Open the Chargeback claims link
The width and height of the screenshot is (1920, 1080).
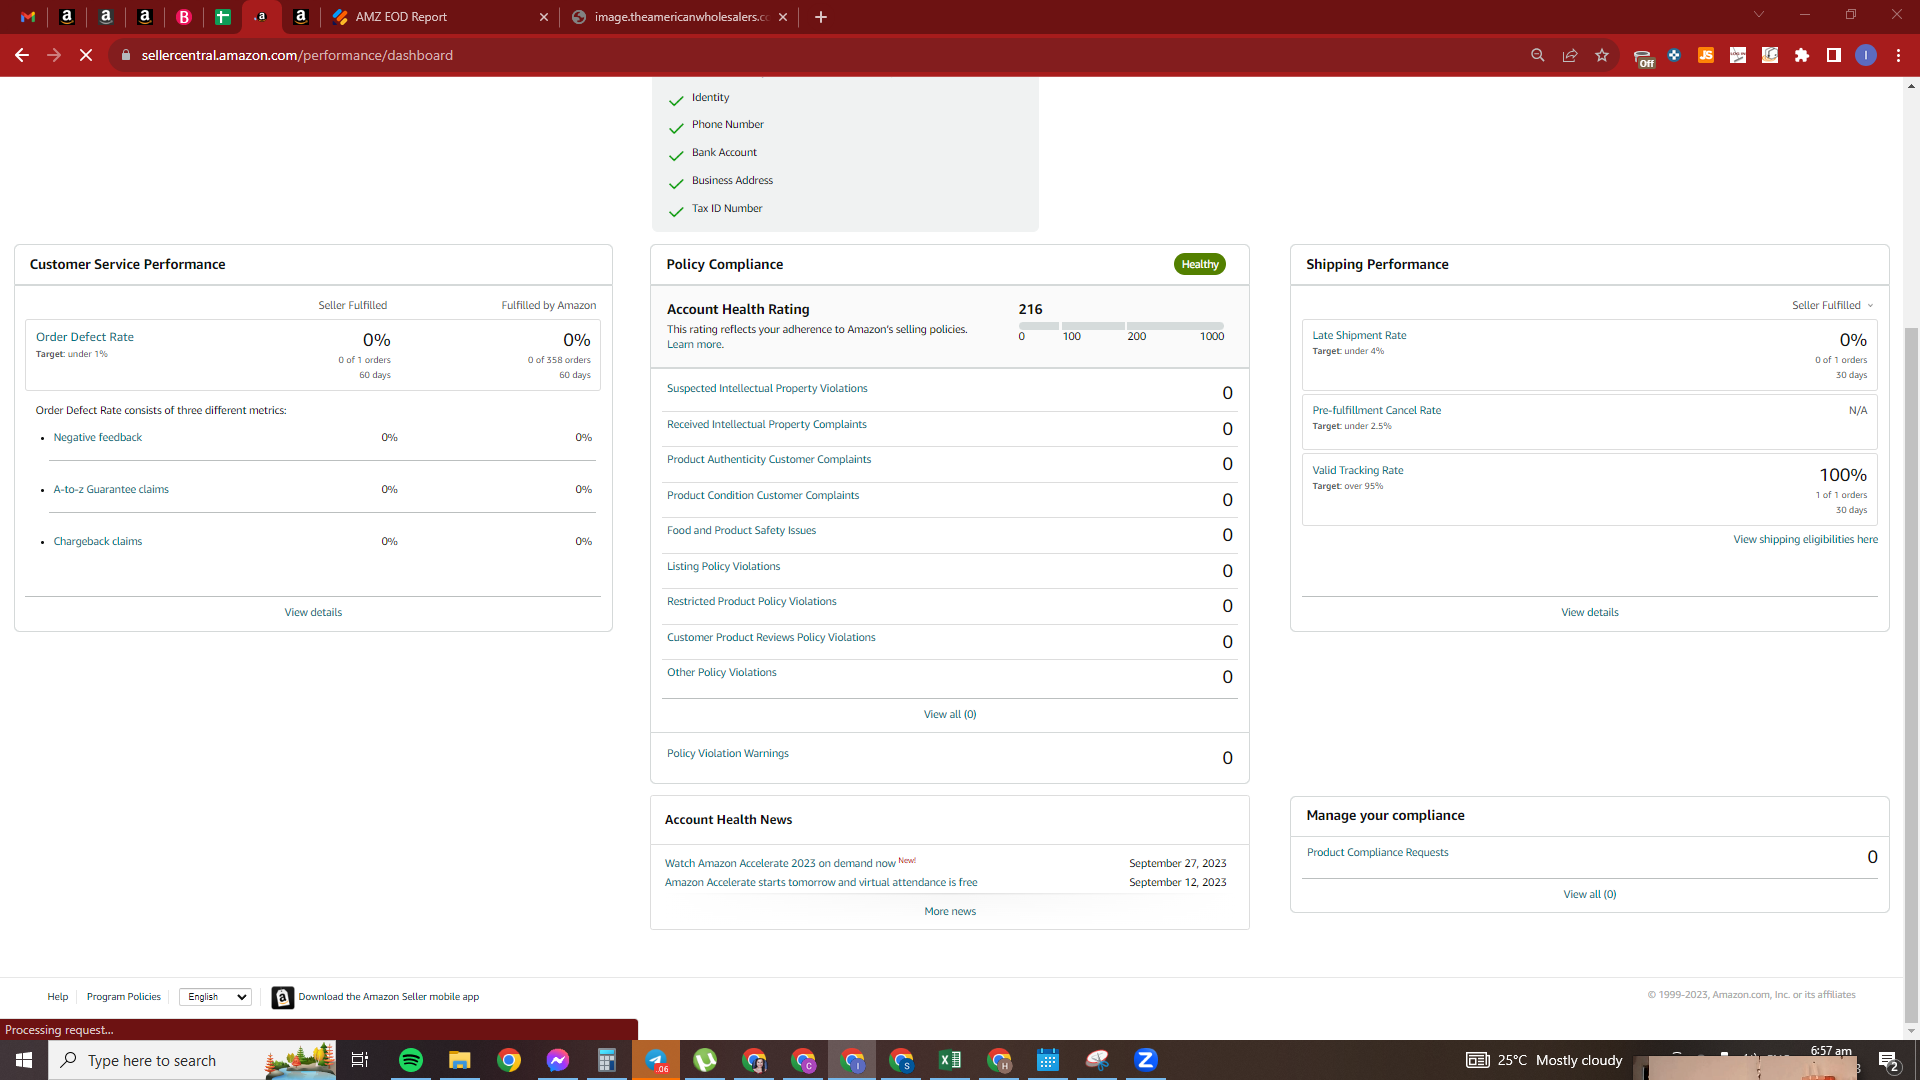click(98, 541)
